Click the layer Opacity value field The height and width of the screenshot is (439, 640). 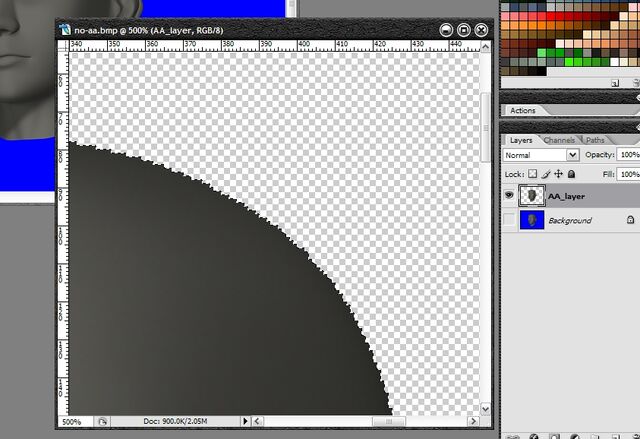tap(629, 155)
